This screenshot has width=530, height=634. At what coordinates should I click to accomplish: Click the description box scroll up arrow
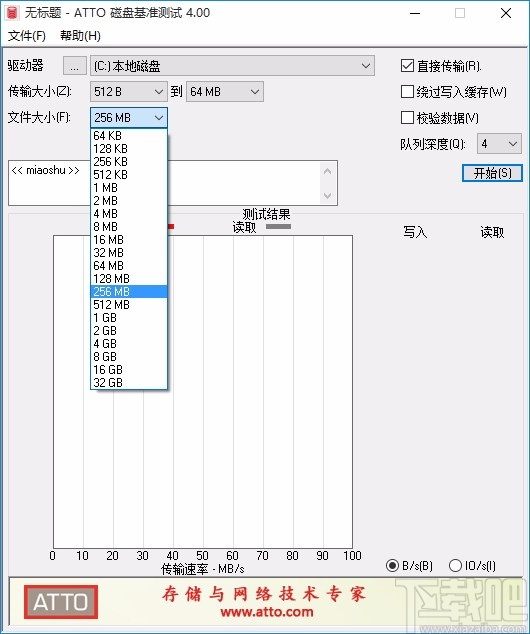(327, 171)
